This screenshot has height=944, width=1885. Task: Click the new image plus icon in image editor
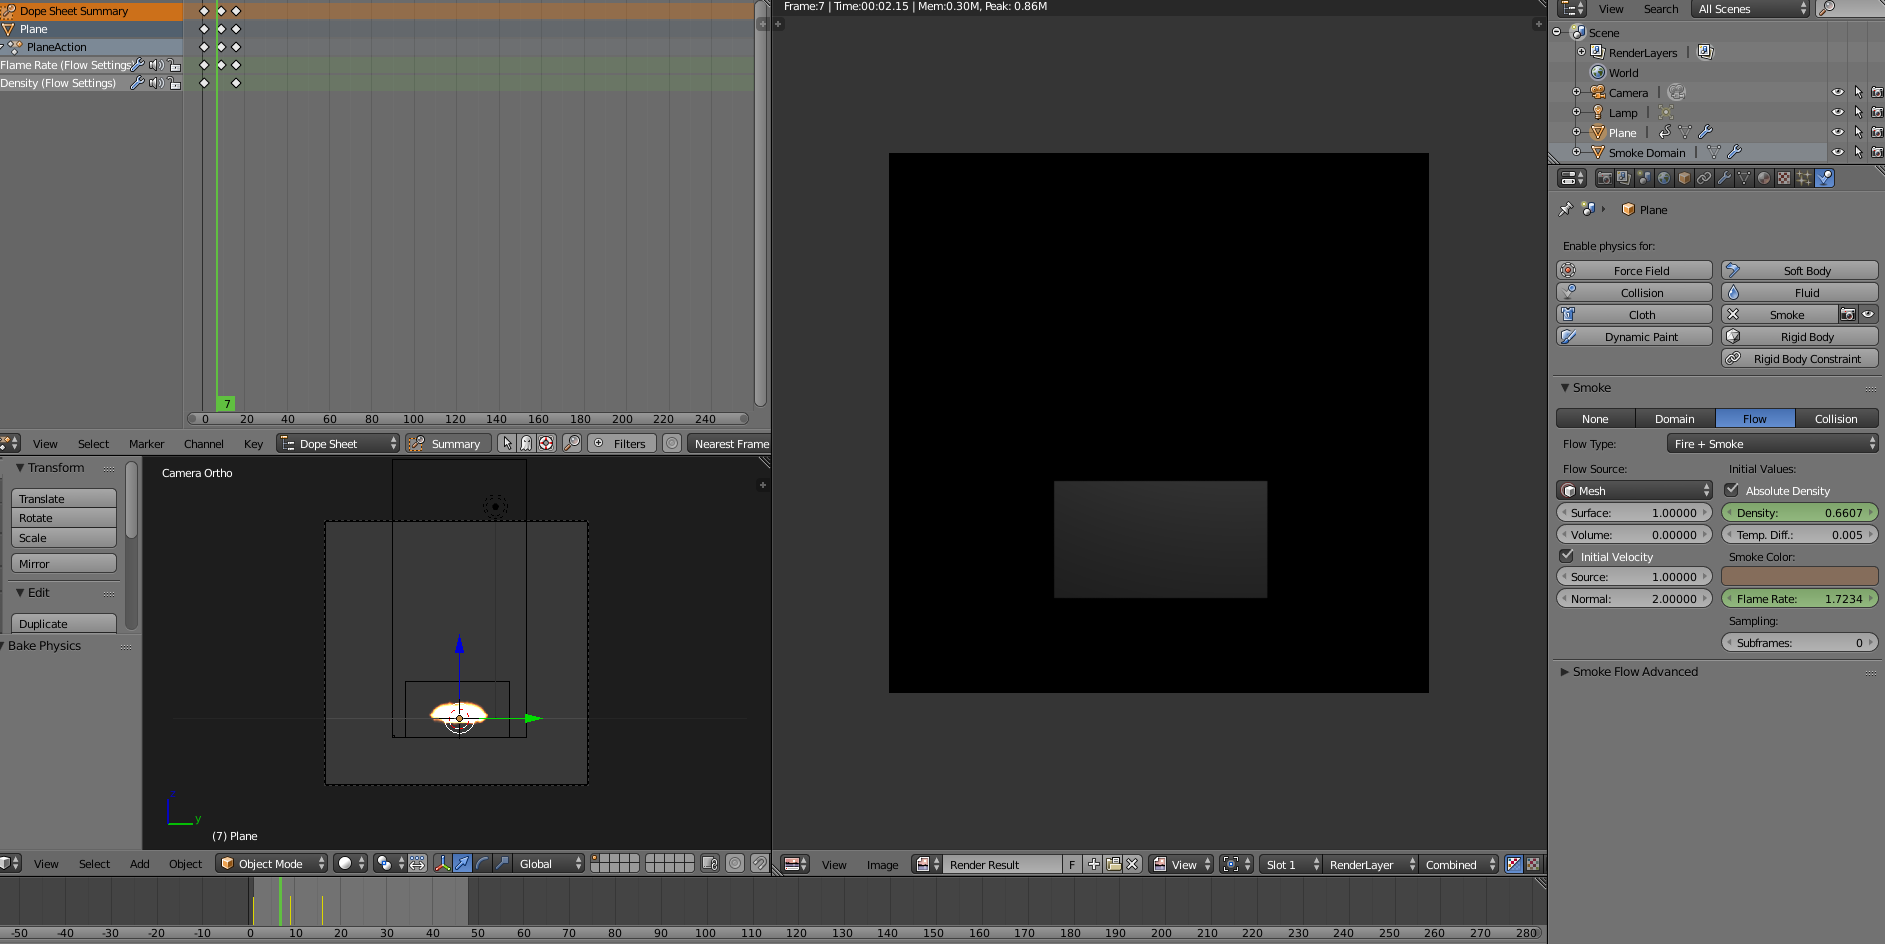point(1094,864)
